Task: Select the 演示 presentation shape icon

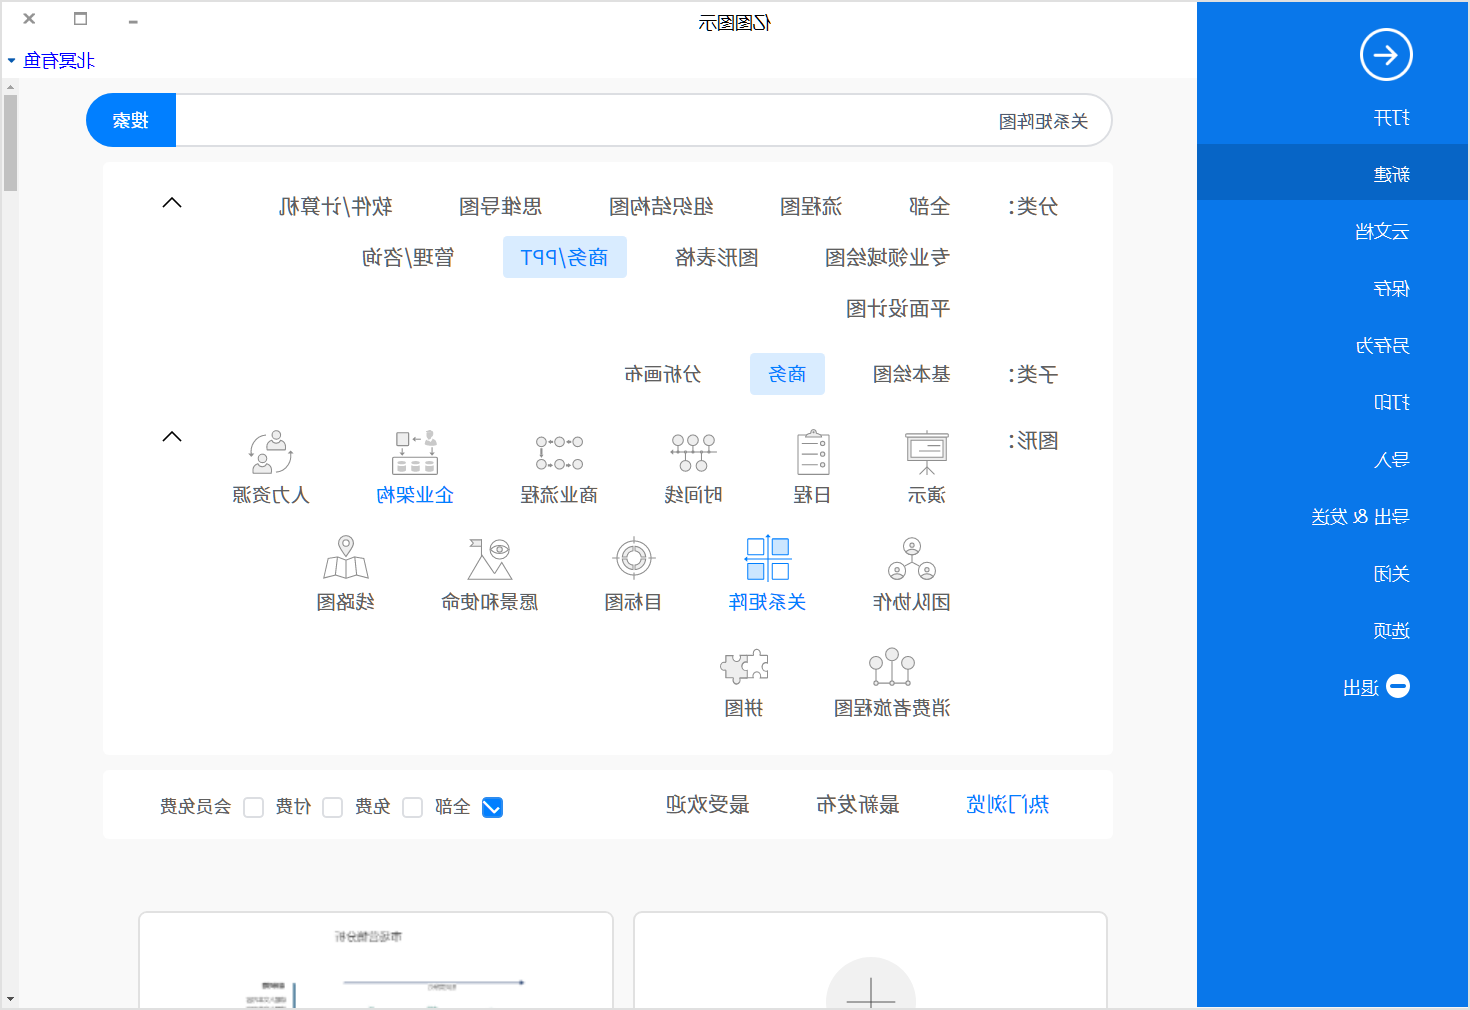Action: pos(926,453)
